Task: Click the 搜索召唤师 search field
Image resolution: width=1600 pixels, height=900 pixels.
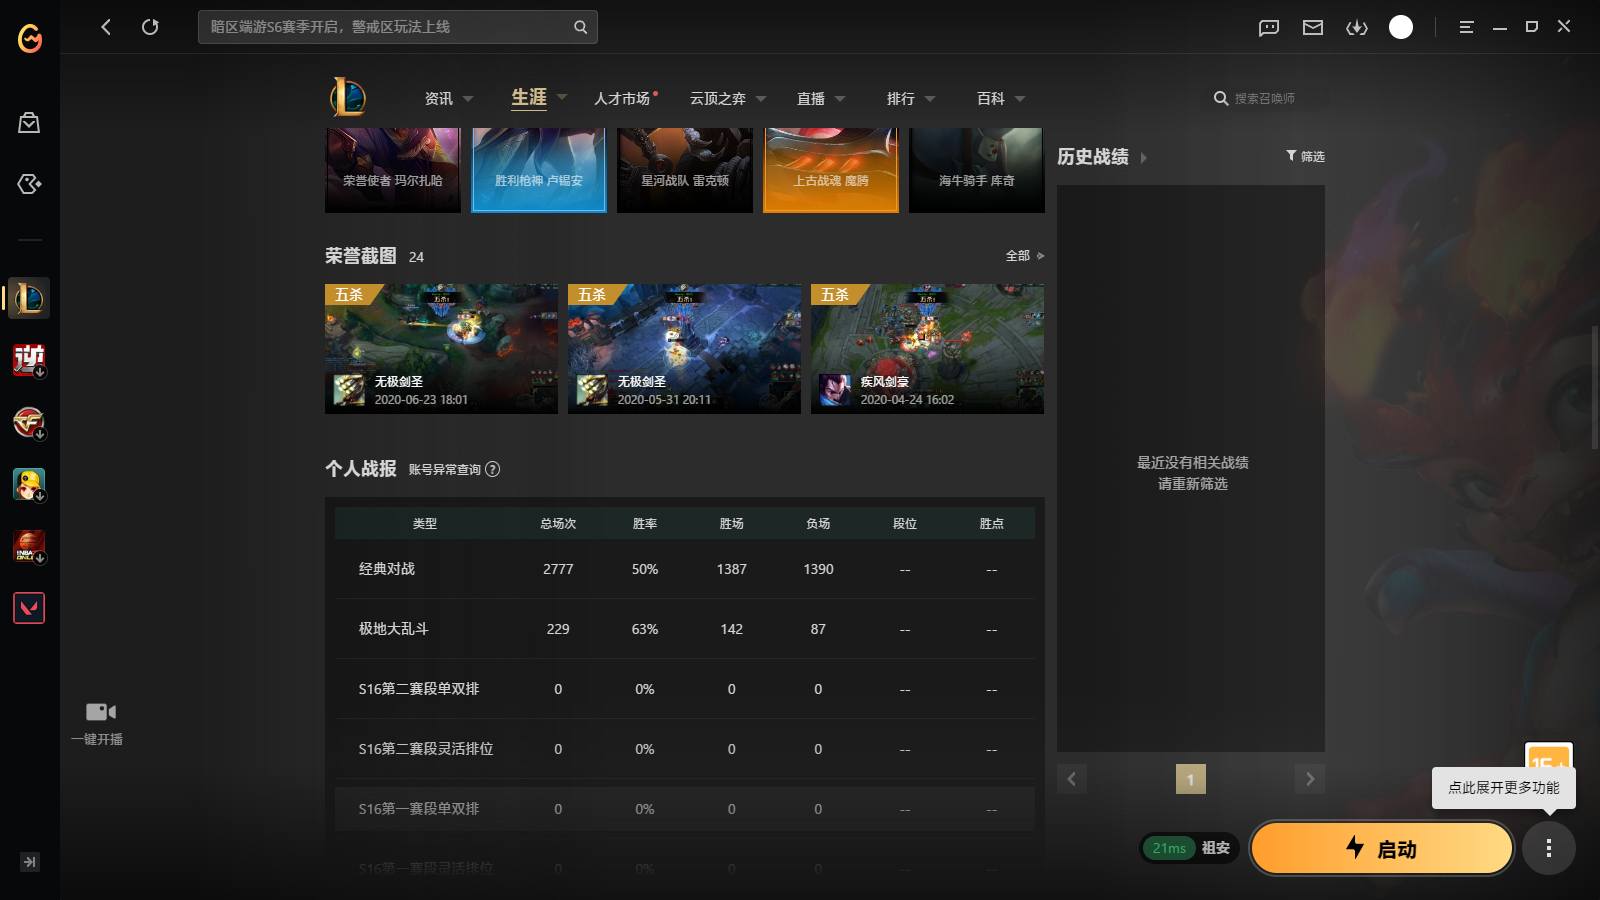Action: [1264, 98]
